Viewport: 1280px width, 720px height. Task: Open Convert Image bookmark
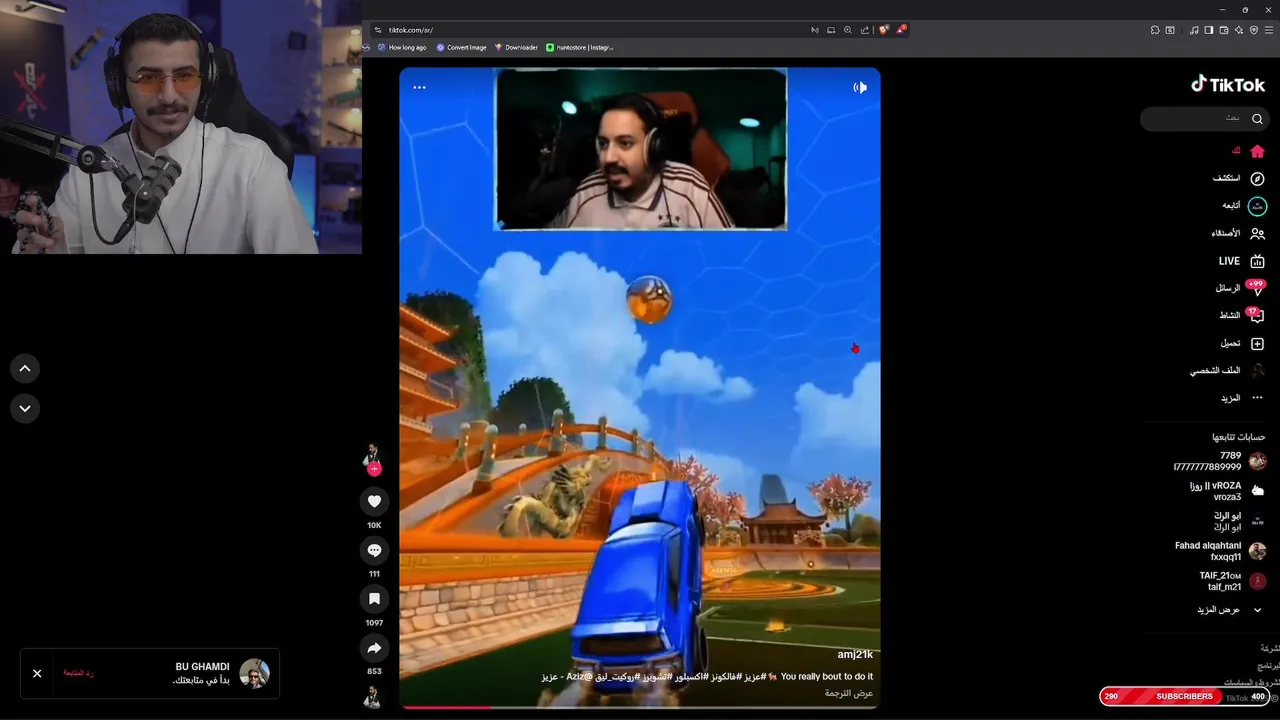click(461, 47)
